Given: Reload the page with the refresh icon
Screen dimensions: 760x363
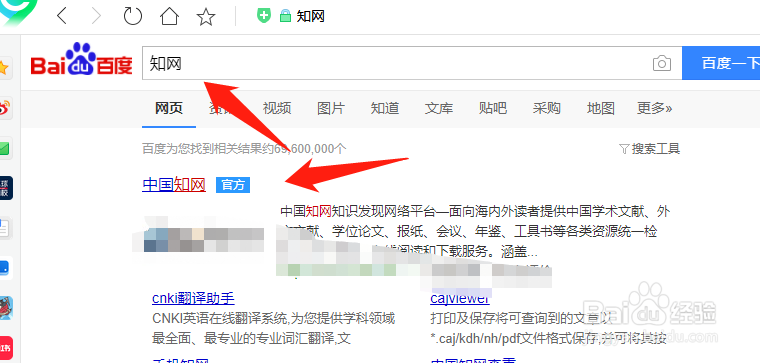Looking at the screenshot, I should (x=132, y=16).
